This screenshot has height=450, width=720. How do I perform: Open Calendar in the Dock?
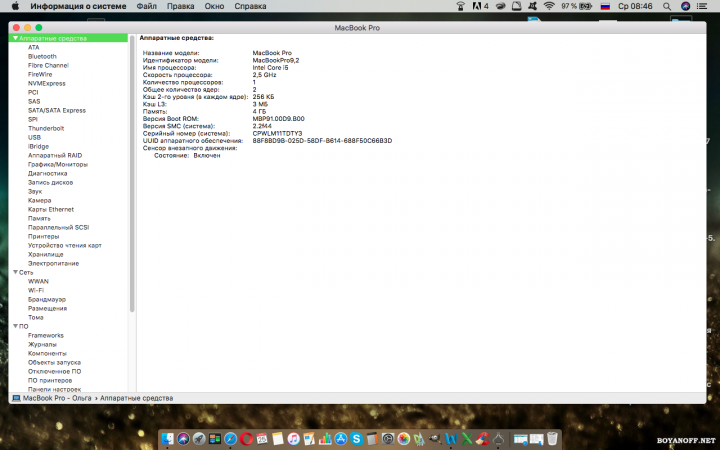pos(262,439)
